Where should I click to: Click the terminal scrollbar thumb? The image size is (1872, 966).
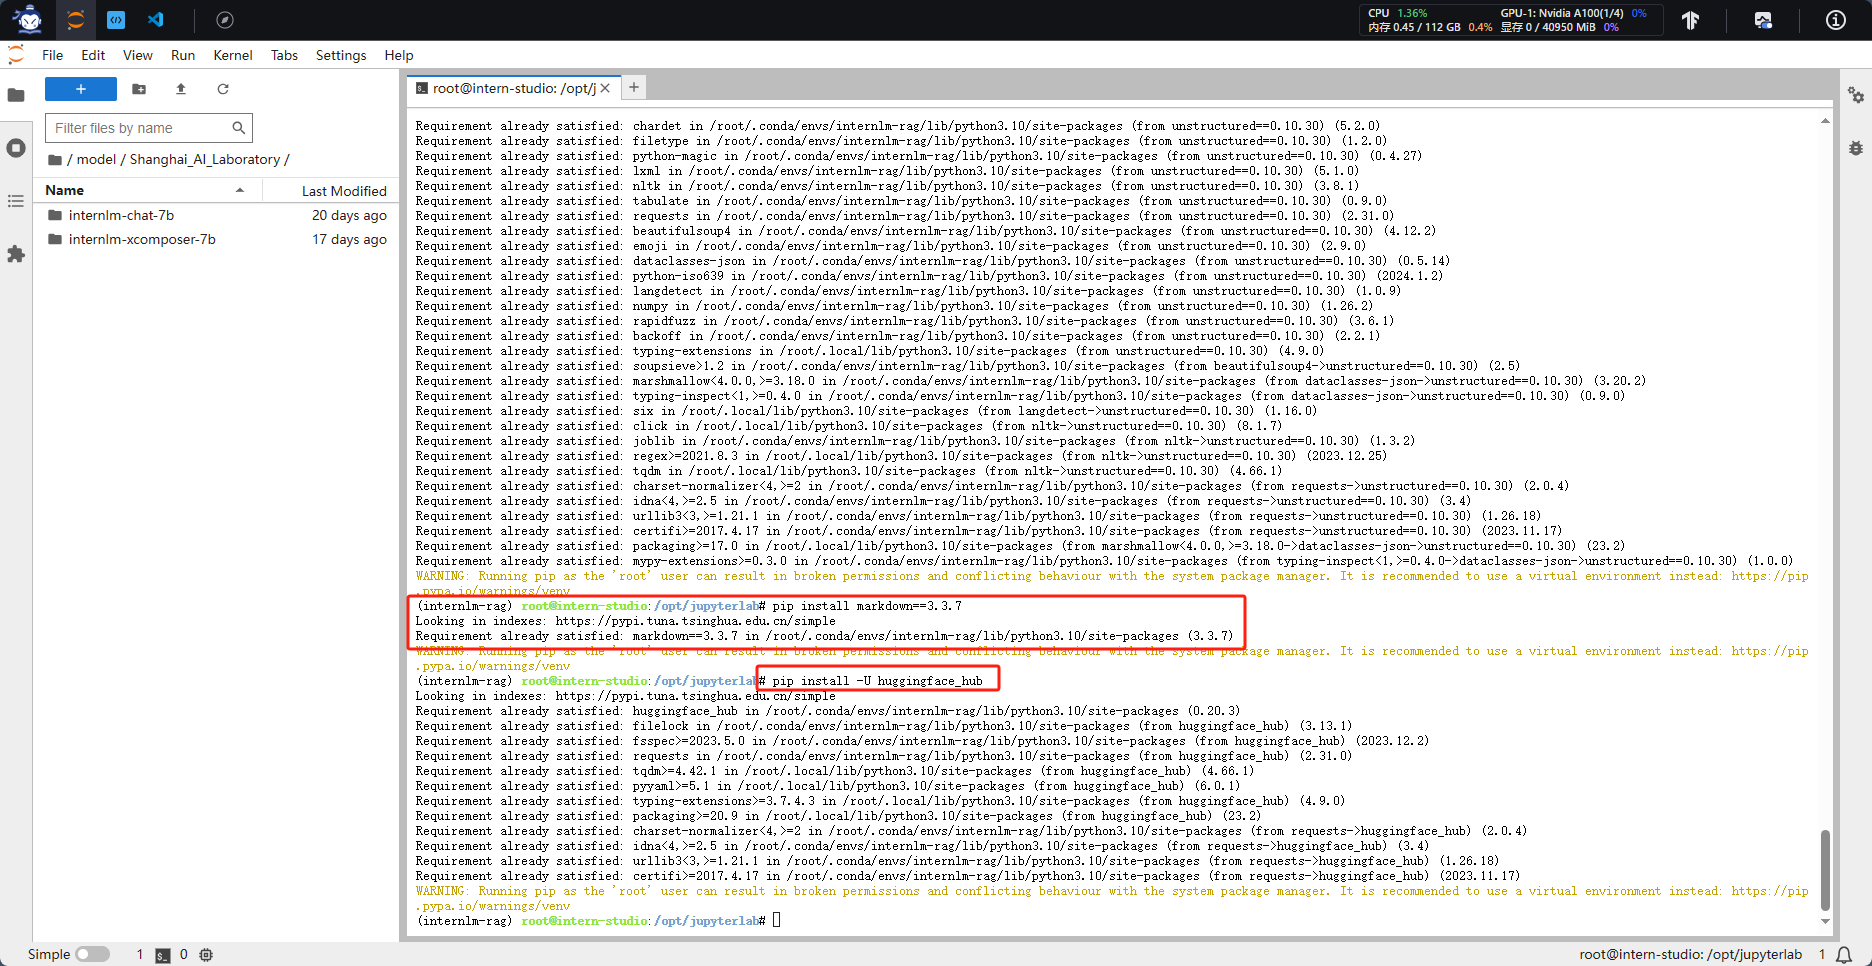(1825, 869)
